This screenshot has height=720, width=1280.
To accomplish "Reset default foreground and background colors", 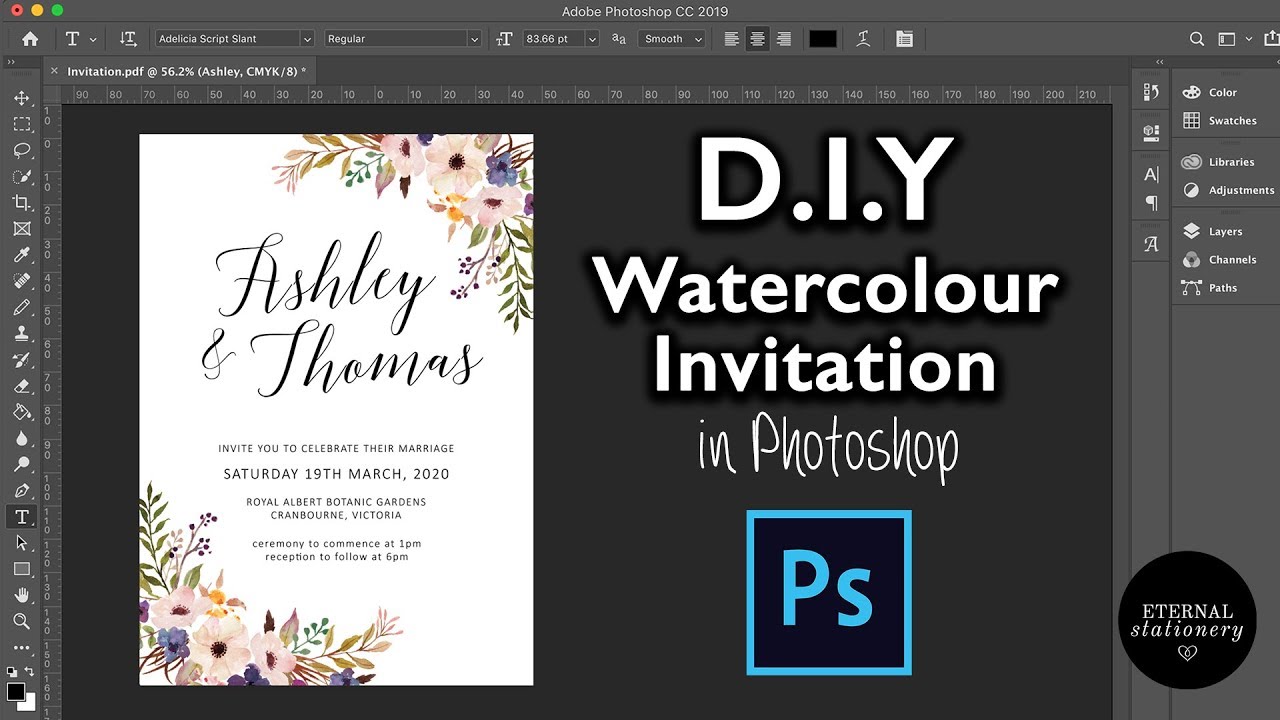I will tap(11, 672).
